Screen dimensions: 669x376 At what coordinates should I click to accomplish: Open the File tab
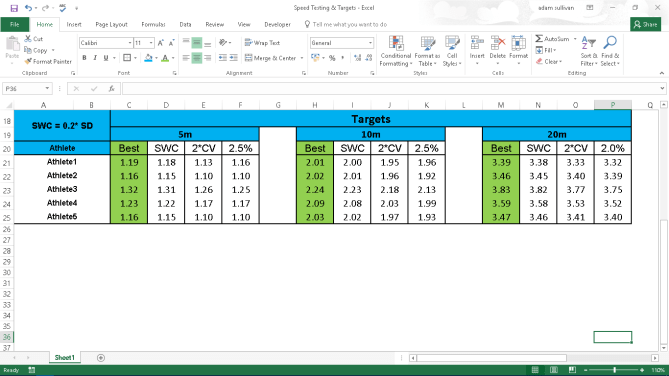[x=15, y=24]
